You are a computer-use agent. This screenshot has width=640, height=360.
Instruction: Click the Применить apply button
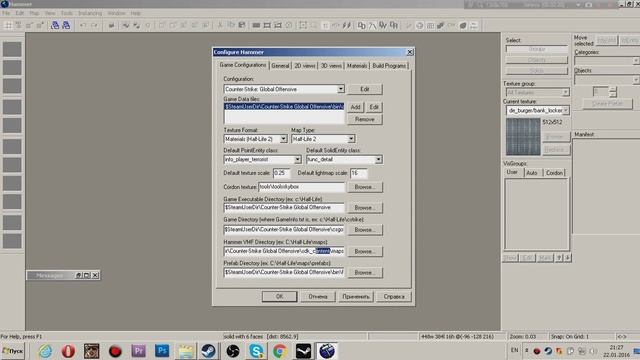pos(356,297)
